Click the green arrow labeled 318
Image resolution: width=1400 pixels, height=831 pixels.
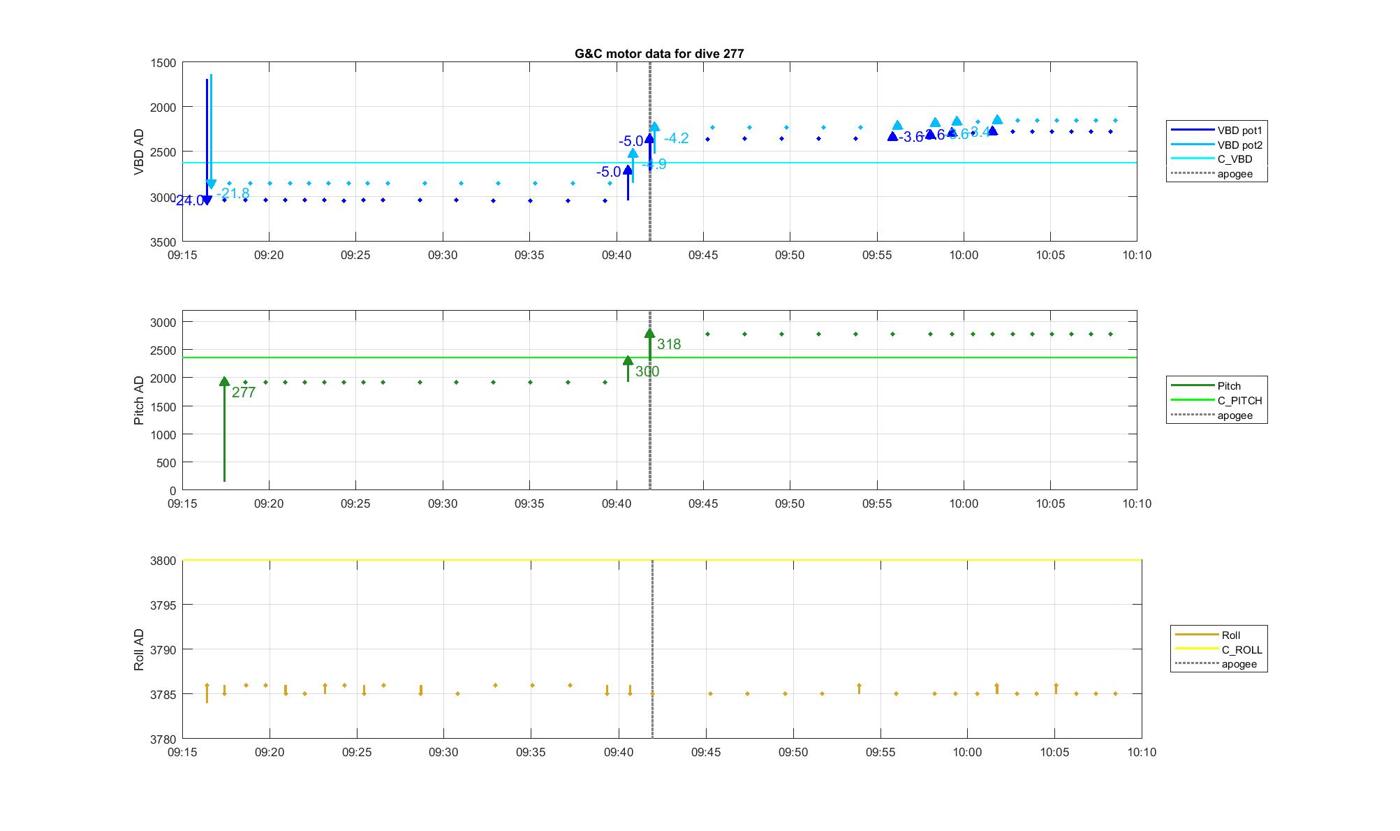click(x=650, y=344)
